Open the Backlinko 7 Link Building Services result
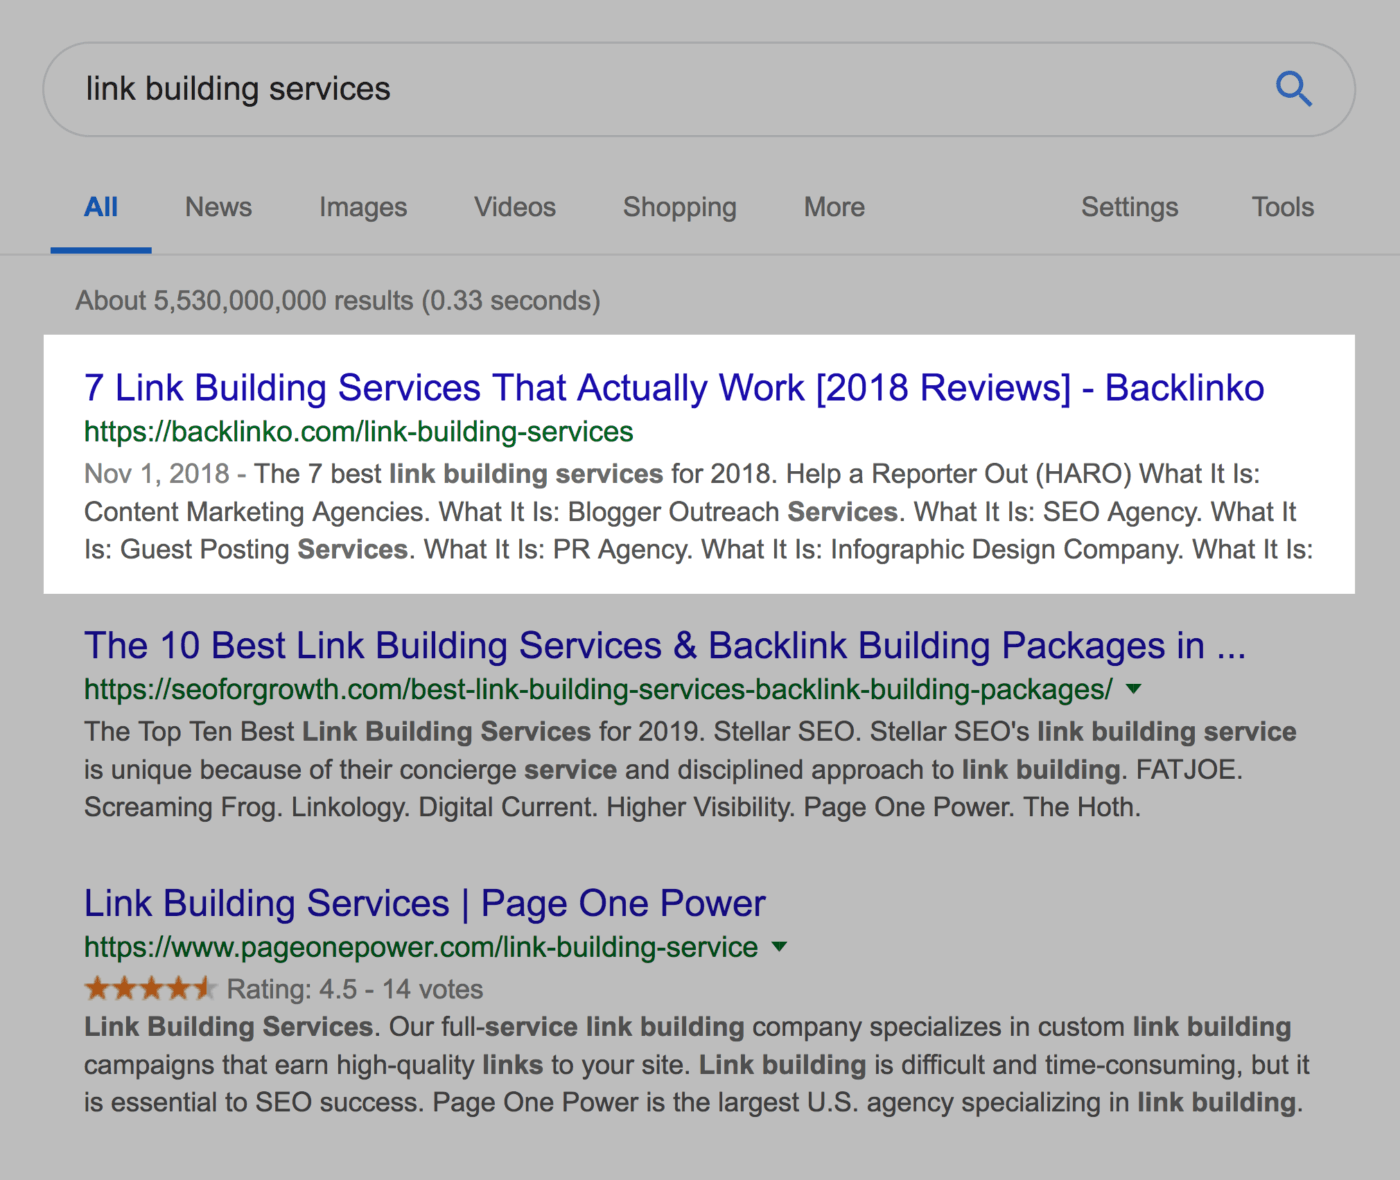The height and width of the screenshot is (1180, 1400). (674, 388)
